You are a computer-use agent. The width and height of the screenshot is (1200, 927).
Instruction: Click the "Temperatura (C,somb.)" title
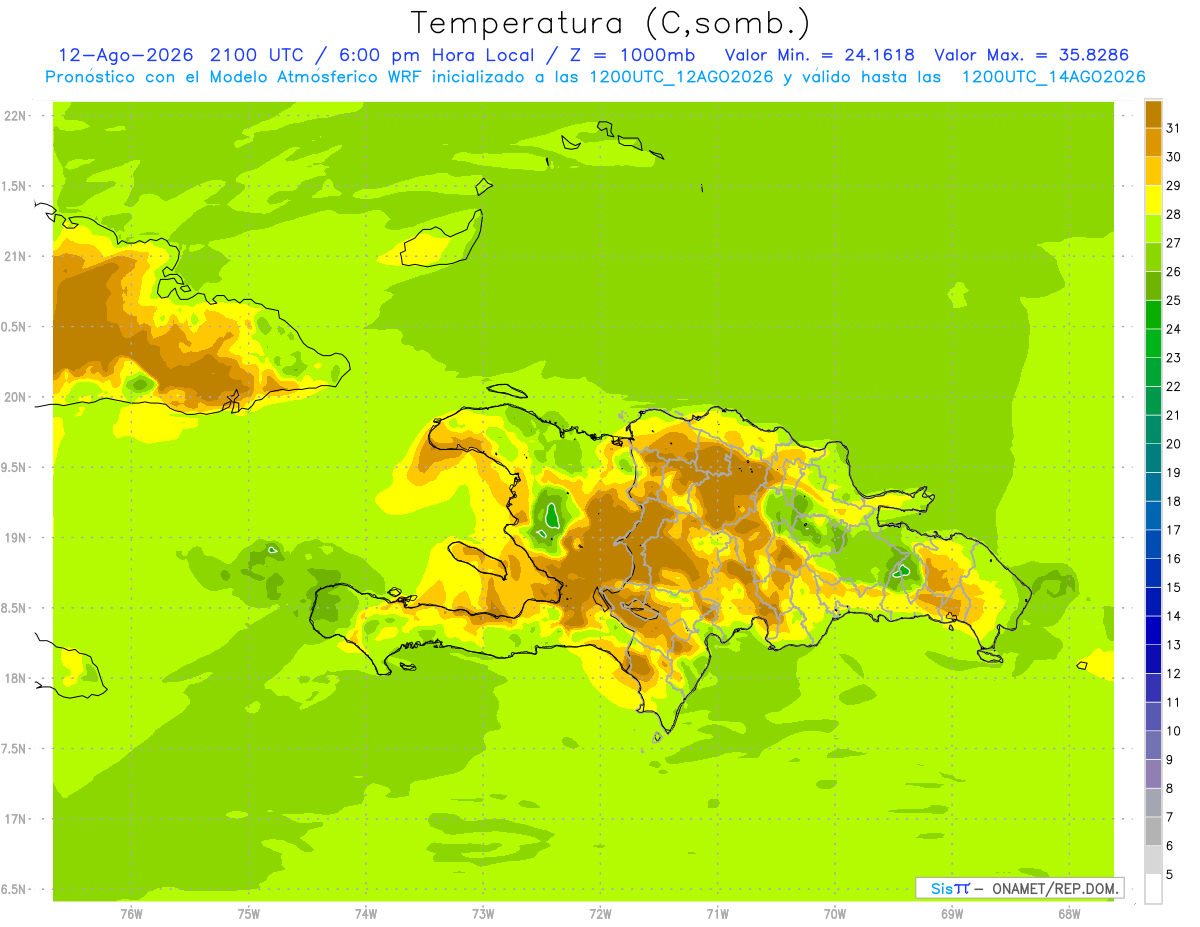coord(610,23)
